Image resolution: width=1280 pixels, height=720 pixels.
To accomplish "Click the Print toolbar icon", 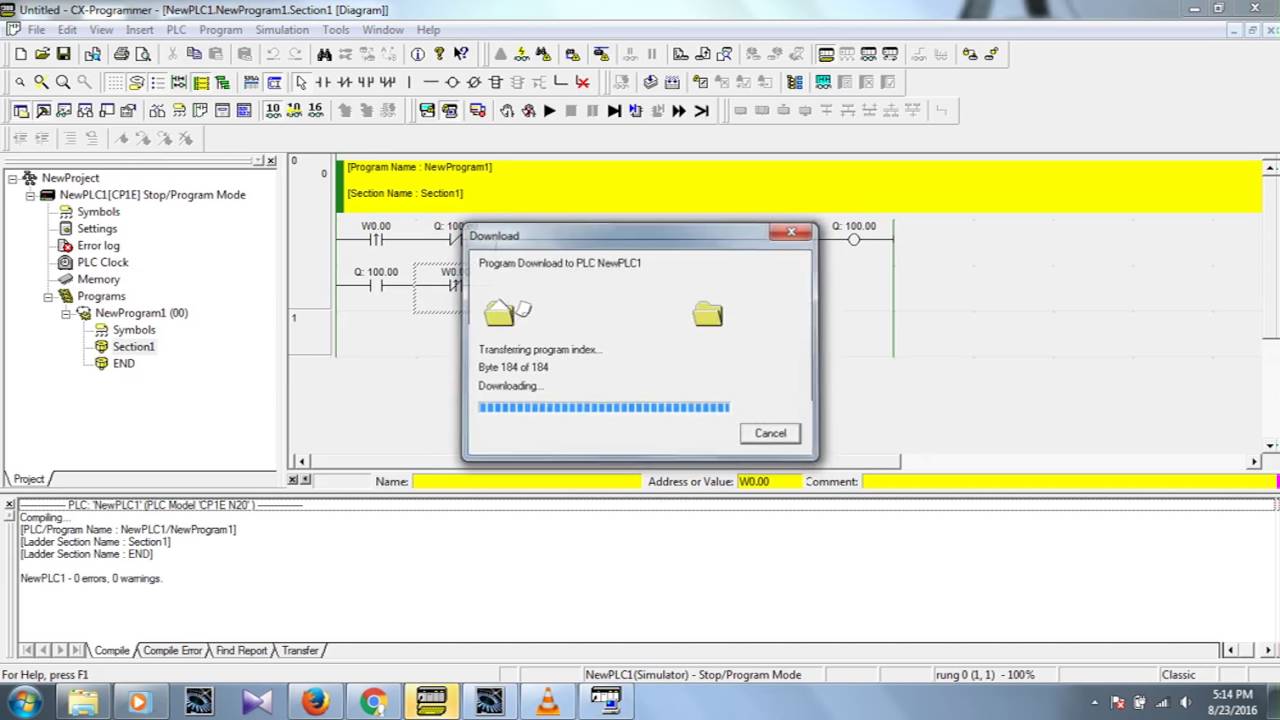I will coord(121,54).
